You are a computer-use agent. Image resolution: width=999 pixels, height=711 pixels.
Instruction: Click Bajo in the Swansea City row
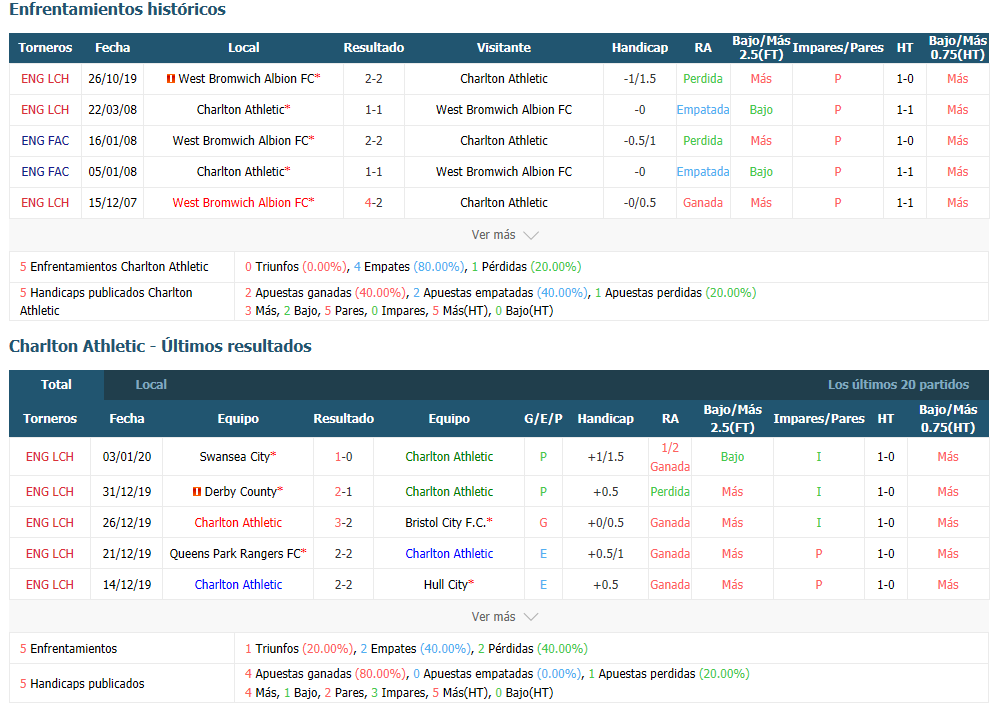[732, 457]
